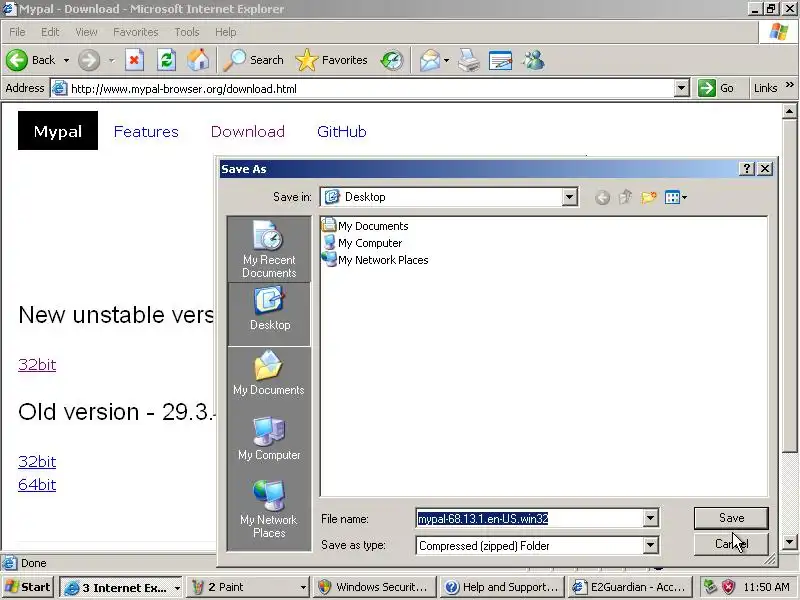Viewport: 800px width, 600px height.
Task: Open Favorites star toolbar button
Action: click(x=332, y=60)
